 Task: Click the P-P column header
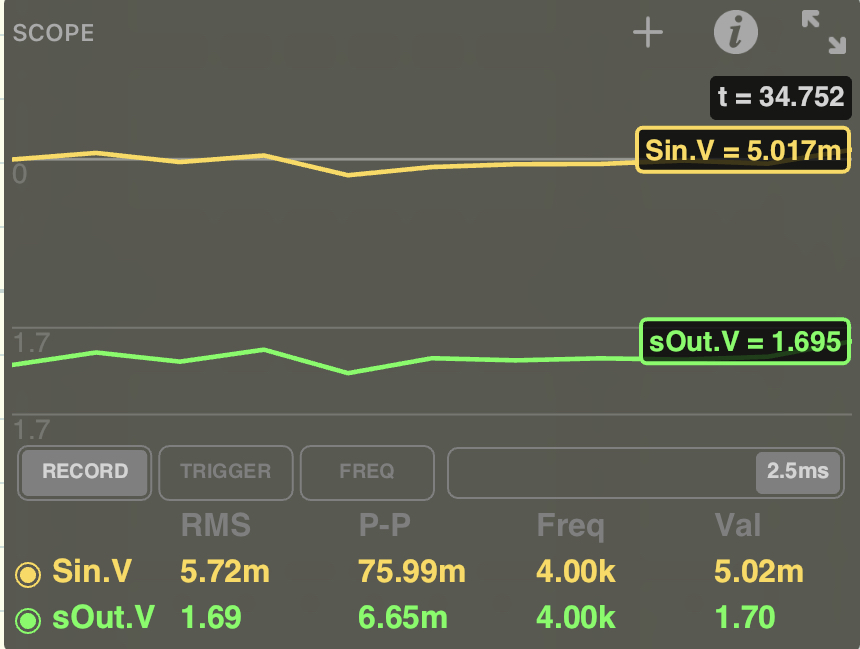pos(385,526)
